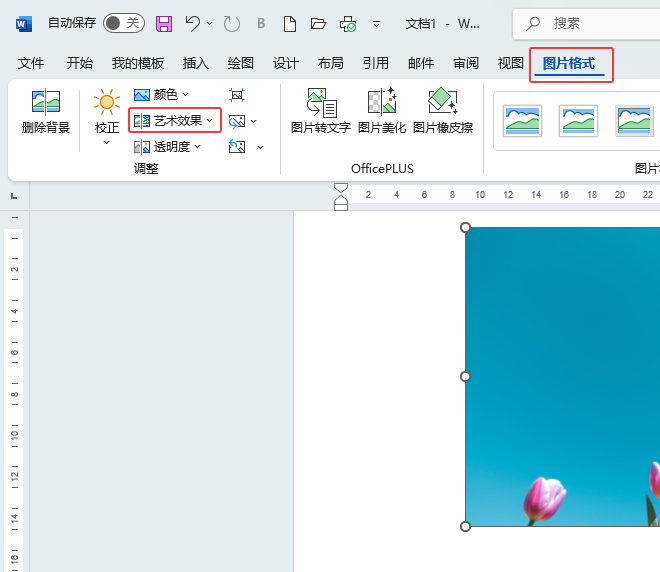Screen dimensions: 660x572
Task: Click 图片橡皮擦 picture eraser button
Action: [x=443, y=111]
